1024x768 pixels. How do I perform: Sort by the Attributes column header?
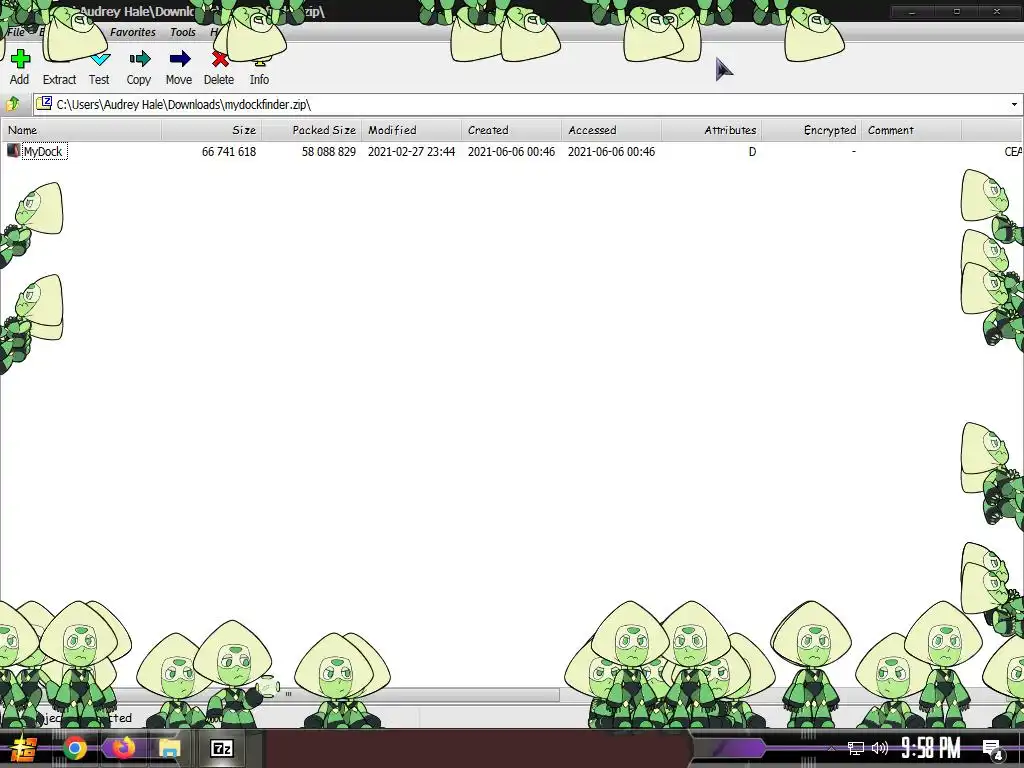click(x=711, y=130)
